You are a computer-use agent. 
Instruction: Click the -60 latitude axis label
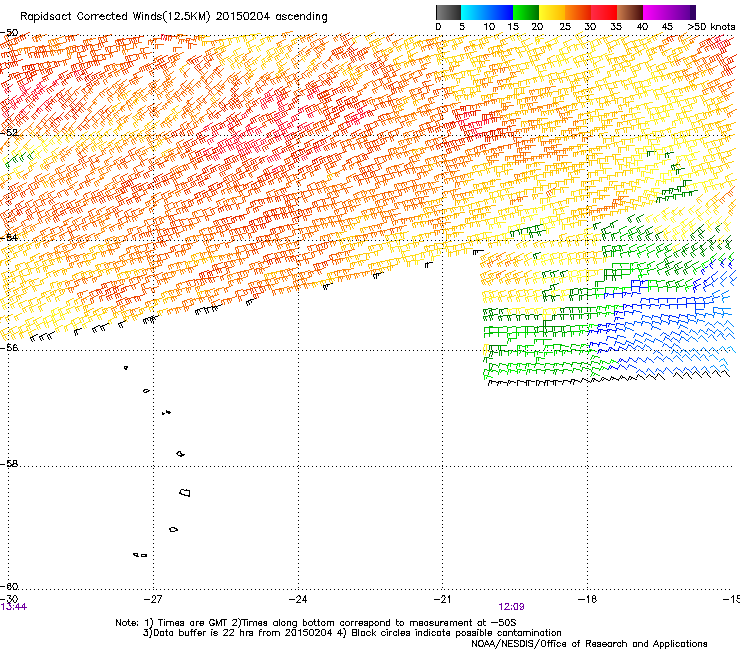click(x=9, y=586)
